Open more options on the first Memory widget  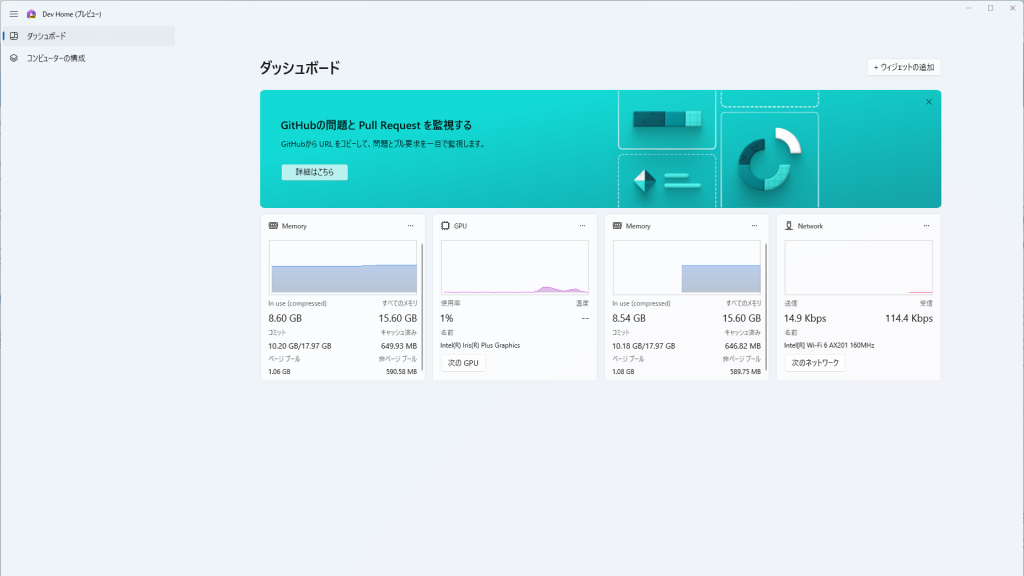pyautogui.click(x=410, y=226)
